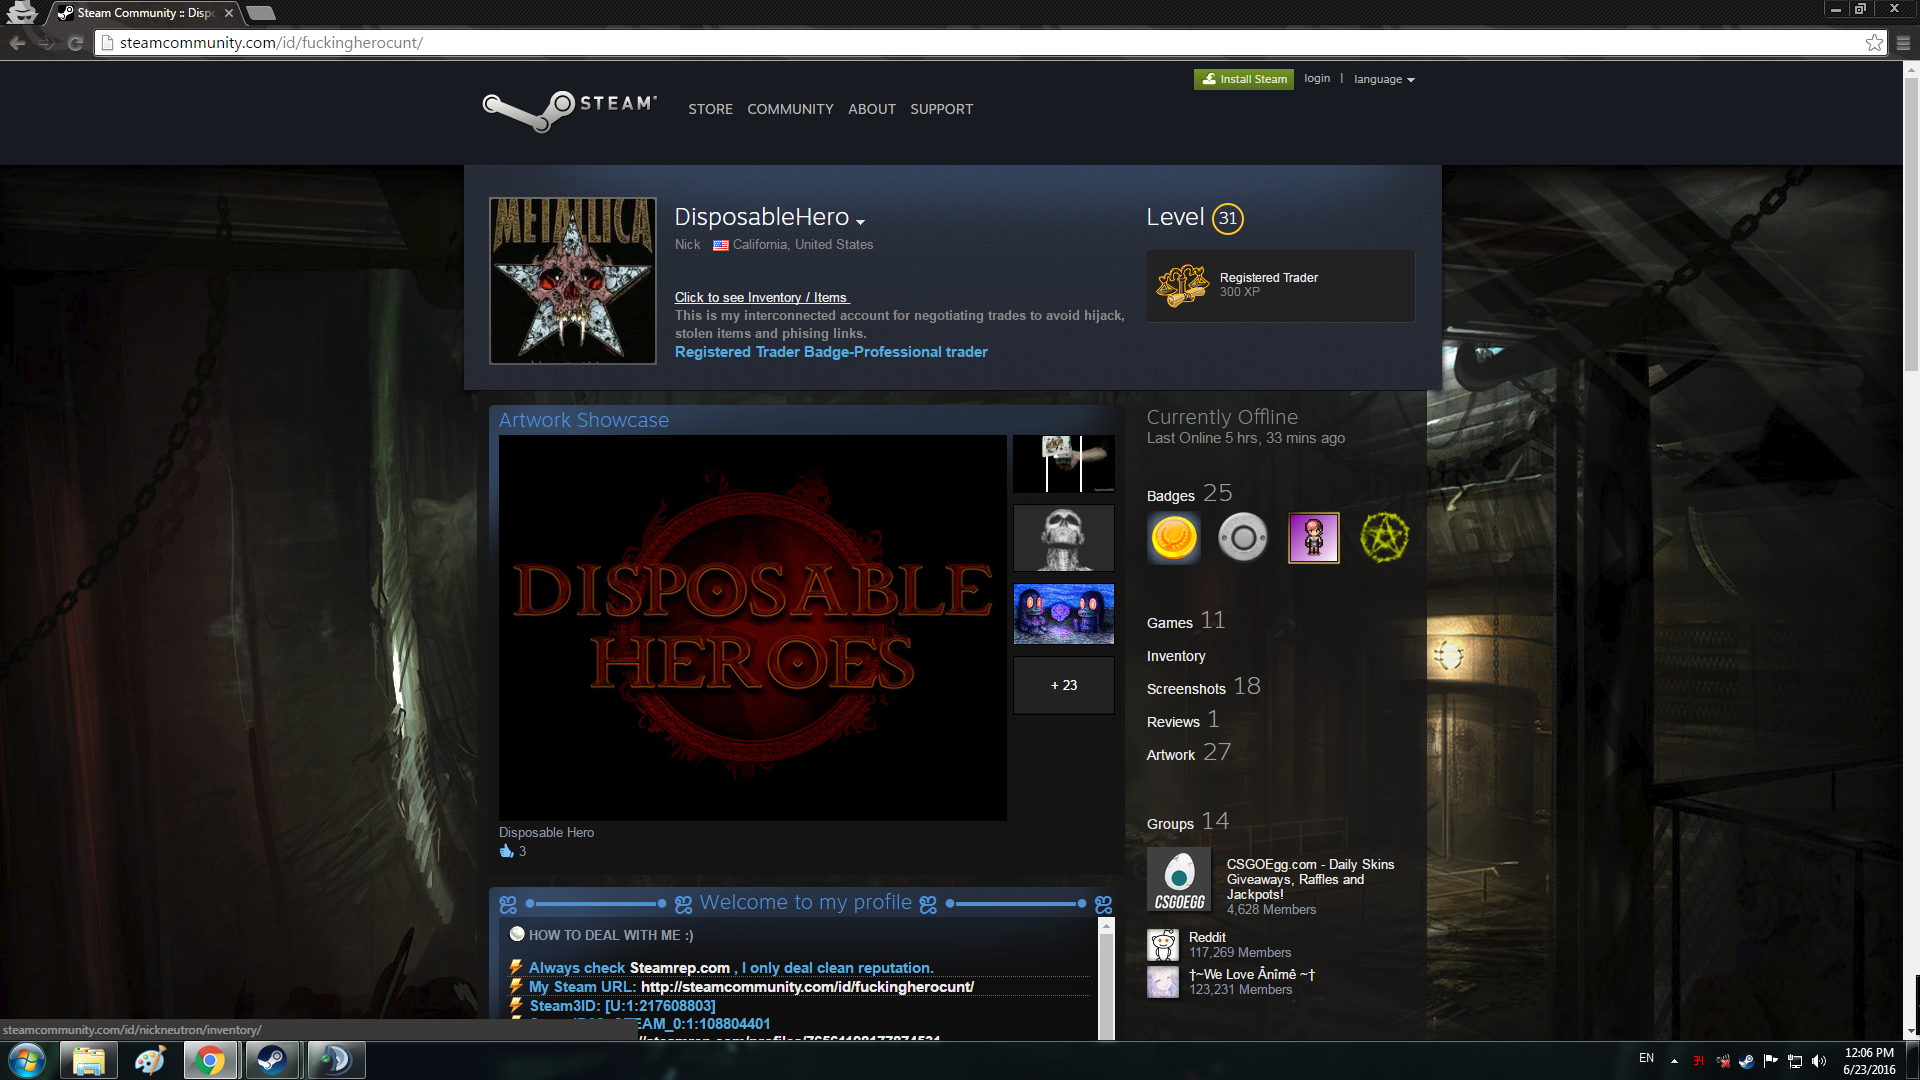This screenshot has width=1920, height=1080.
Task: Click the Registered Trader badge icon
Action: tap(1182, 286)
